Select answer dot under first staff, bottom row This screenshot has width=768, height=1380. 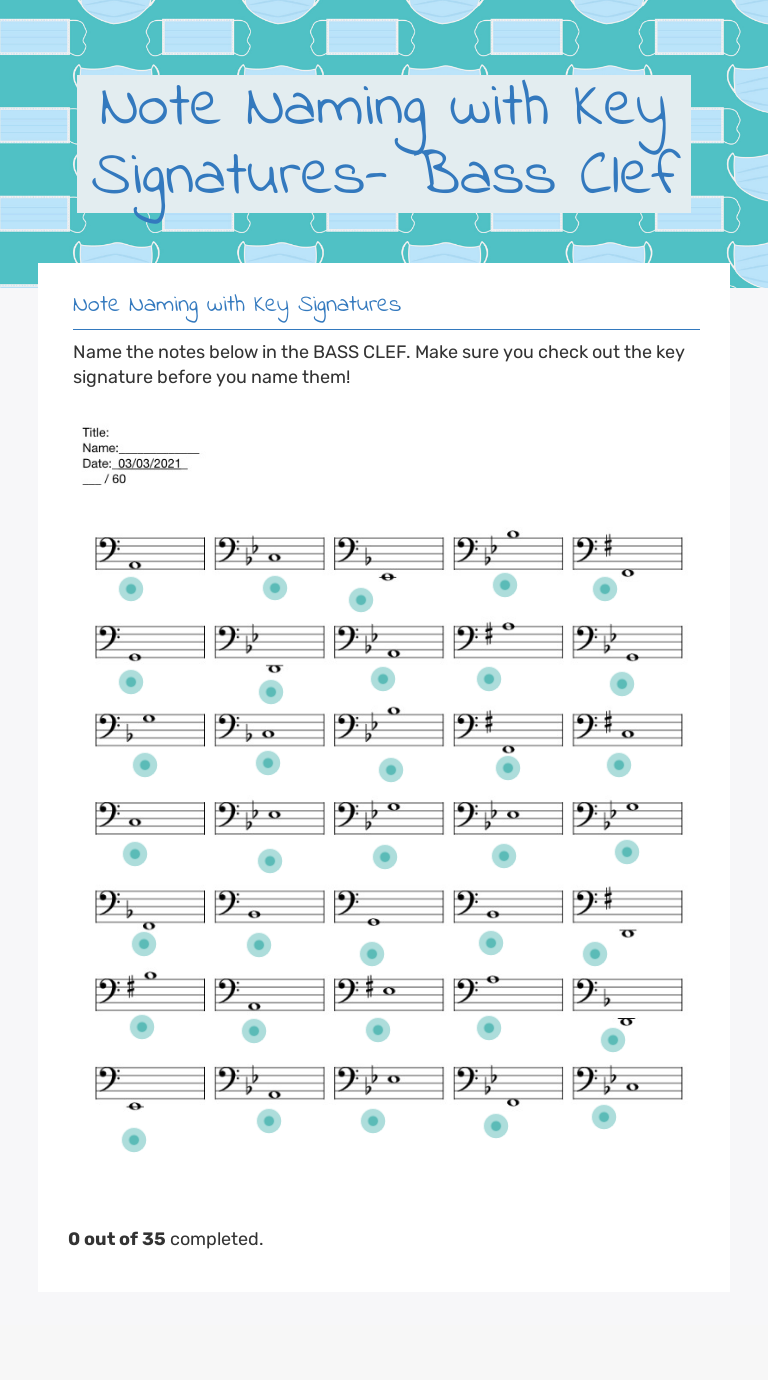(x=133, y=1140)
